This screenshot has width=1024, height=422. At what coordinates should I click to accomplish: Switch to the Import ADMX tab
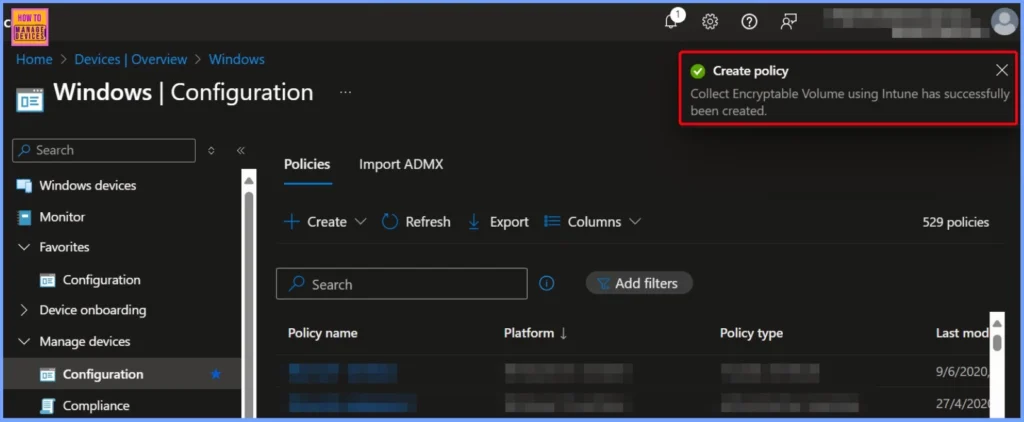click(x=401, y=165)
